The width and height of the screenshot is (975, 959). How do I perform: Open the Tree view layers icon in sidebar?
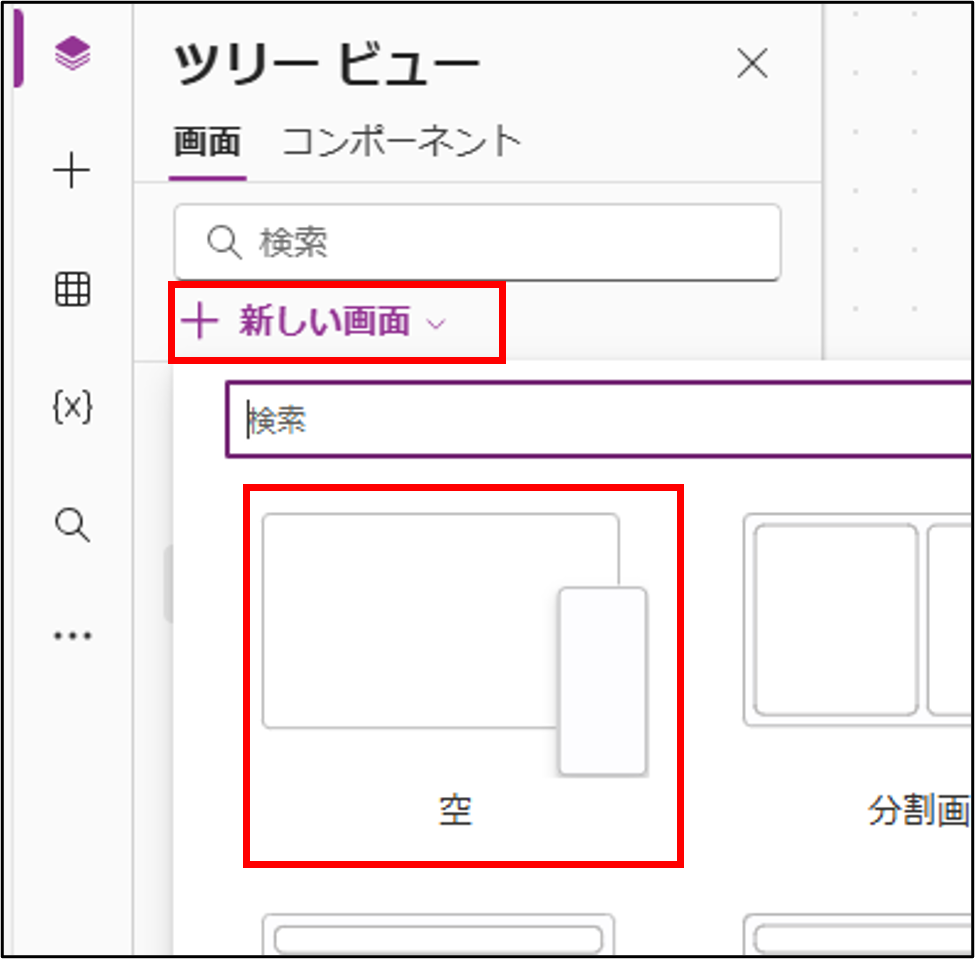[x=72, y=54]
